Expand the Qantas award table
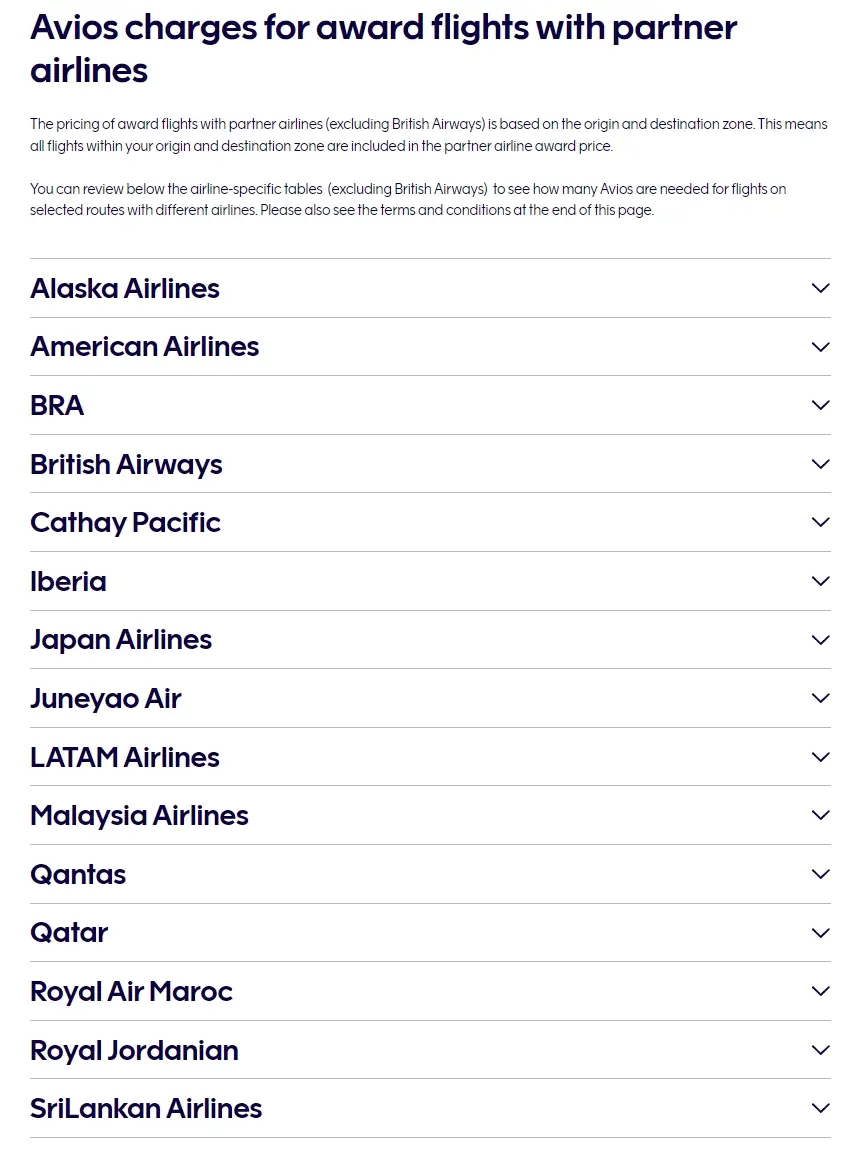This screenshot has width=847, height=1156. [x=78, y=874]
